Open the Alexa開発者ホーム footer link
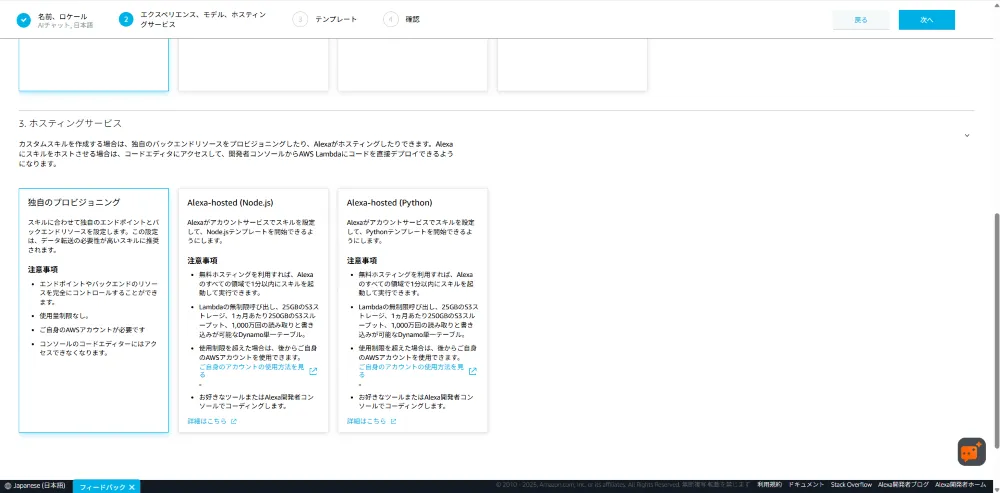This screenshot has height=493, width=1000. pos(961,485)
